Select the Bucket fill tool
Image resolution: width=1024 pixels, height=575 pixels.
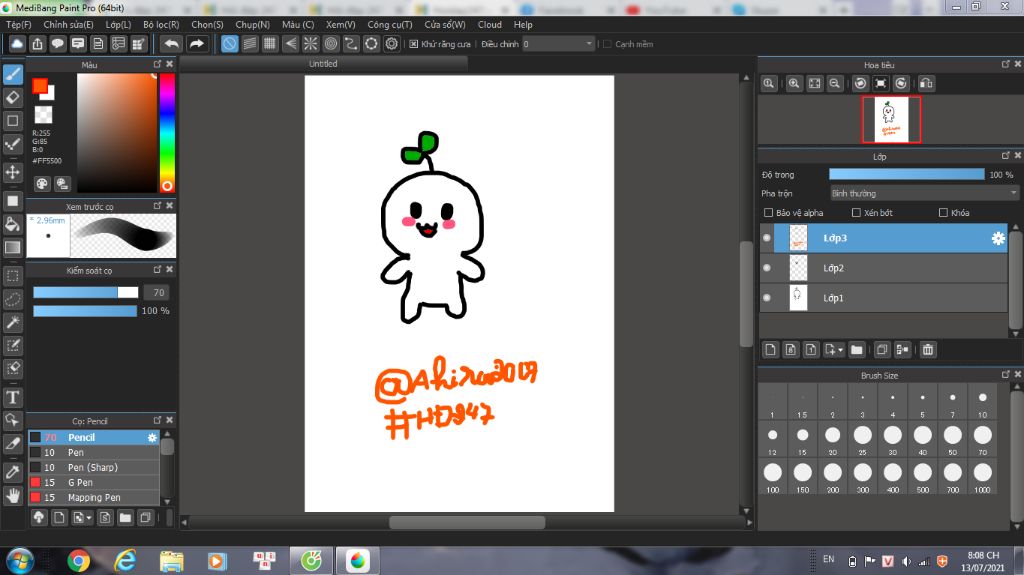click(x=12, y=224)
